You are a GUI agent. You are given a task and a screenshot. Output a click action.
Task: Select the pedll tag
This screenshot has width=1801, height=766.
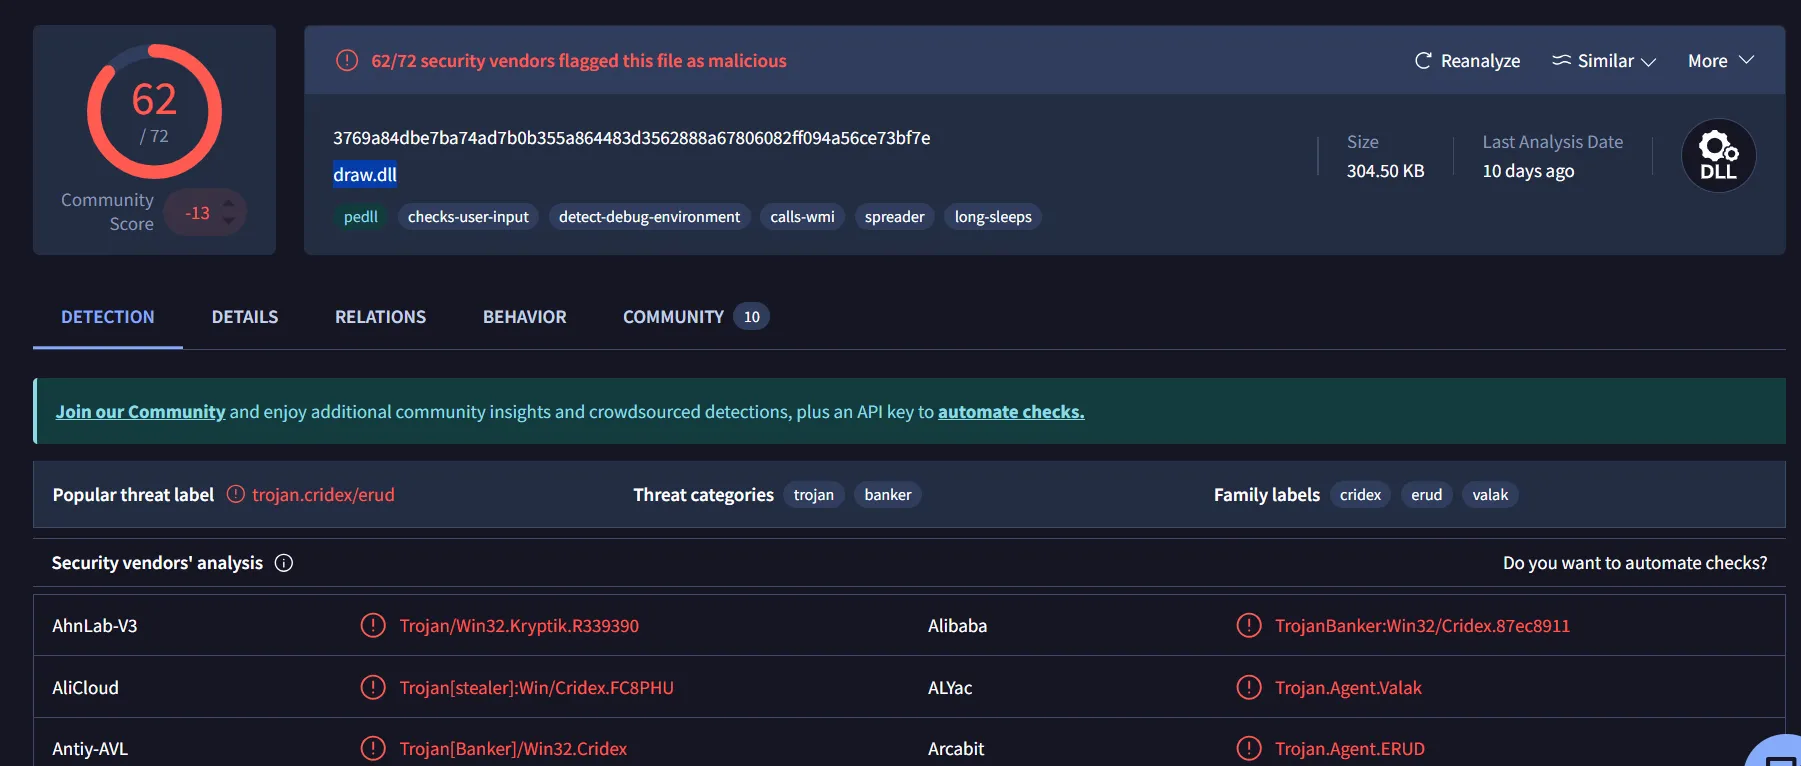pyautogui.click(x=361, y=217)
